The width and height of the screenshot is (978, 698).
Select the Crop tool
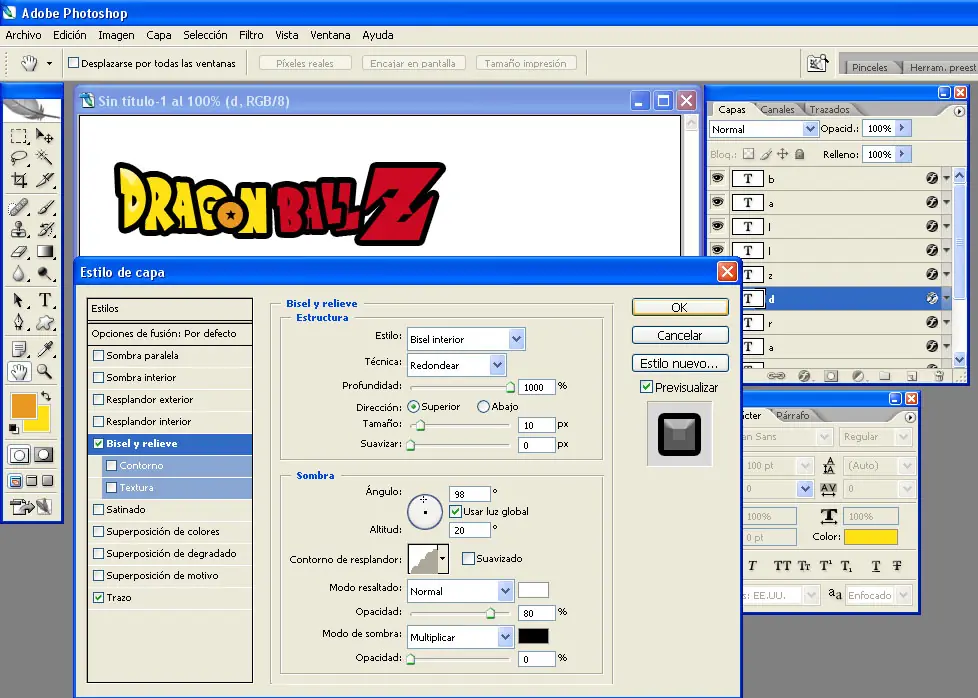click(x=19, y=180)
